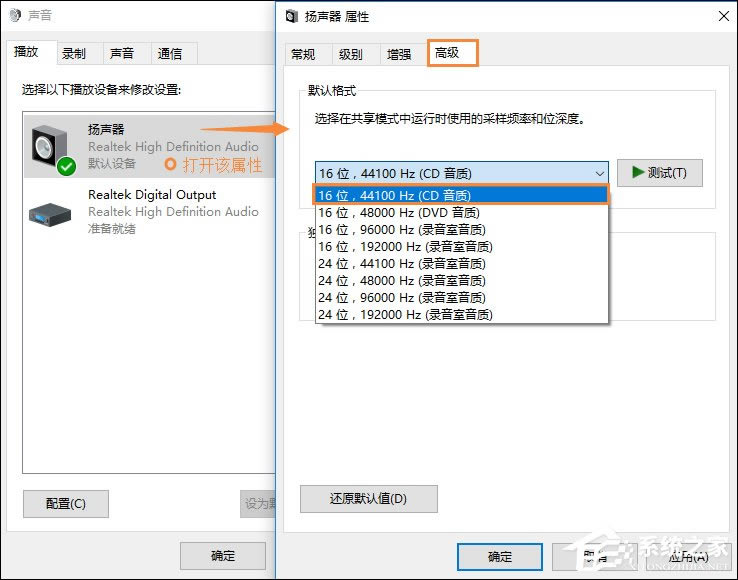Image resolution: width=738 pixels, height=580 pixels.
Task: Click the 设为默认值 button in 声音 window
Action: tap(258, 504)
